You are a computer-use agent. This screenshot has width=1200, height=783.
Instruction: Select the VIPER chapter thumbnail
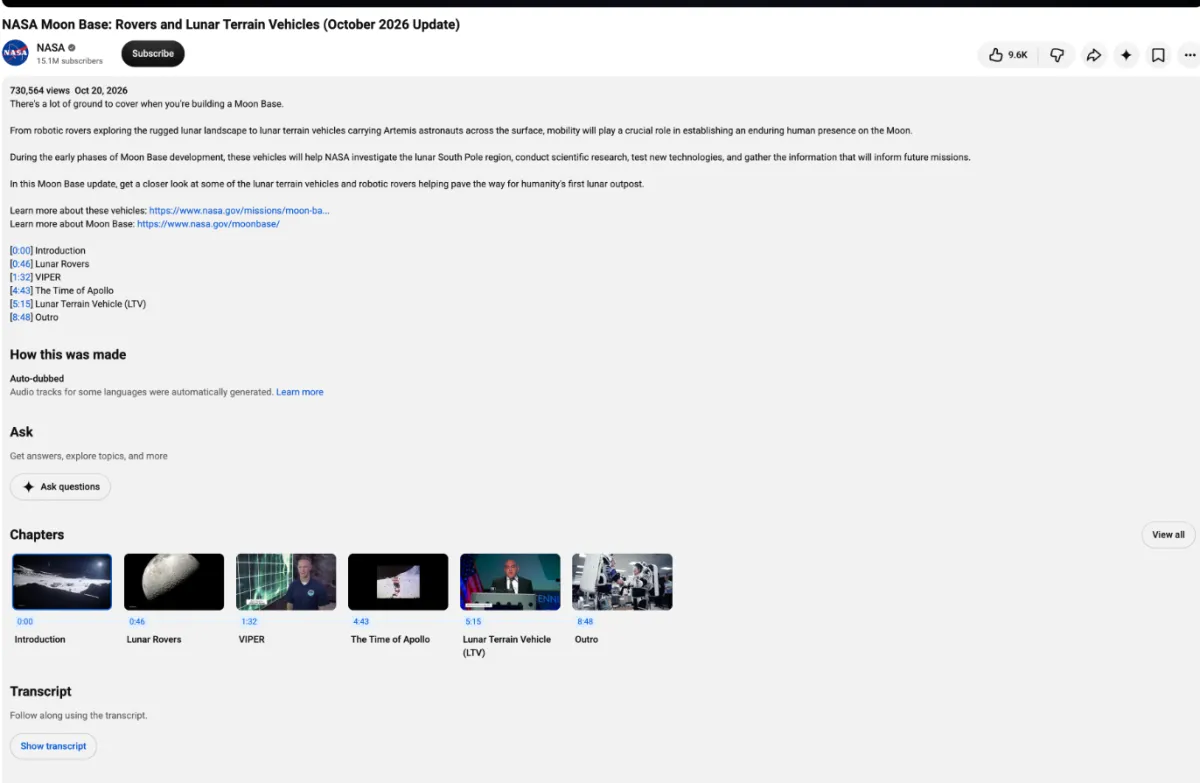click(286, 582)
